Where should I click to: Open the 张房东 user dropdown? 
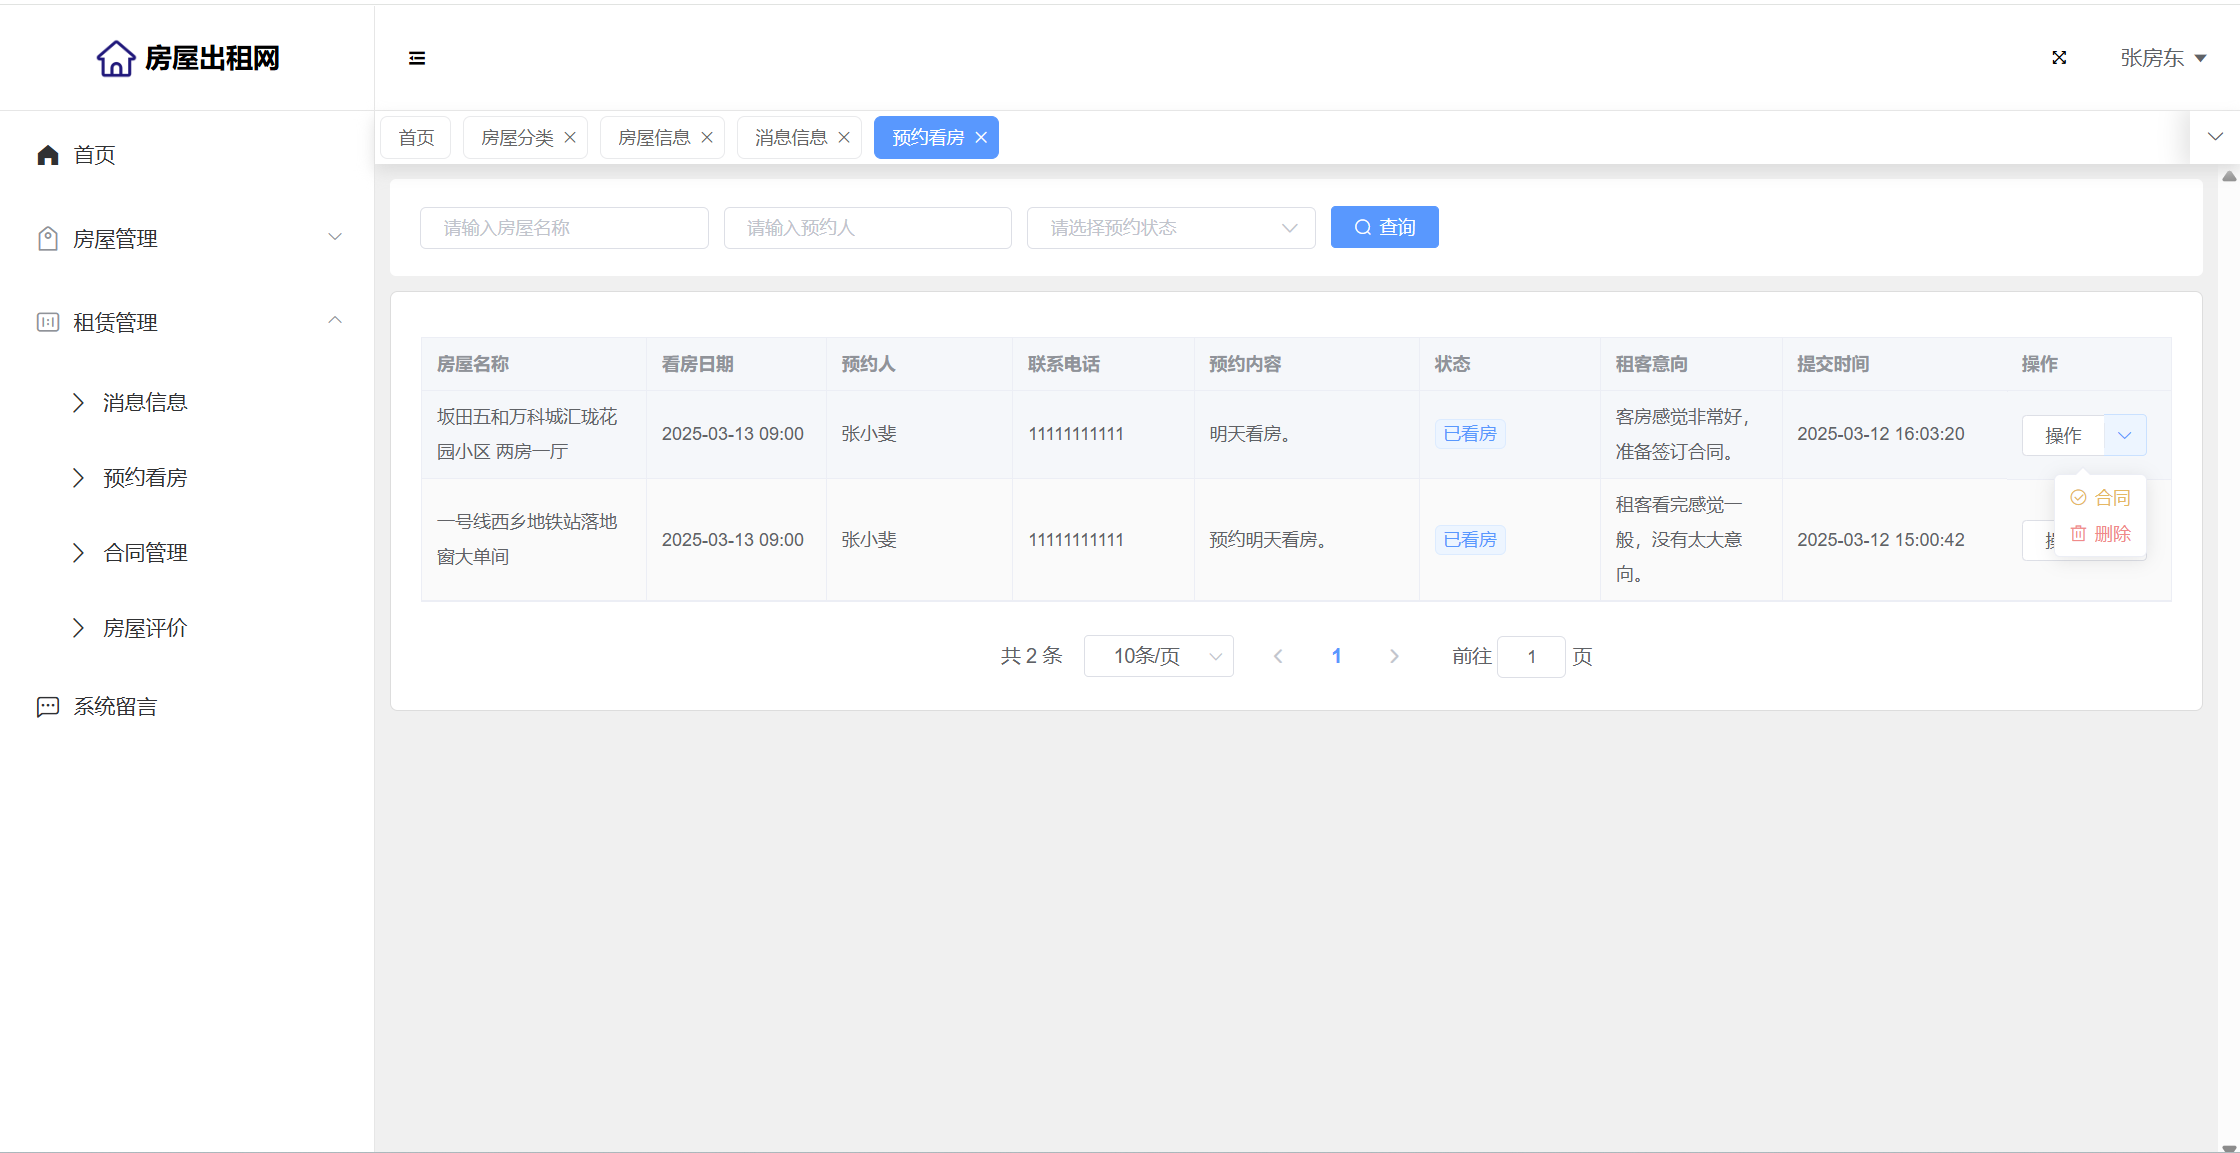point(2162,58)
